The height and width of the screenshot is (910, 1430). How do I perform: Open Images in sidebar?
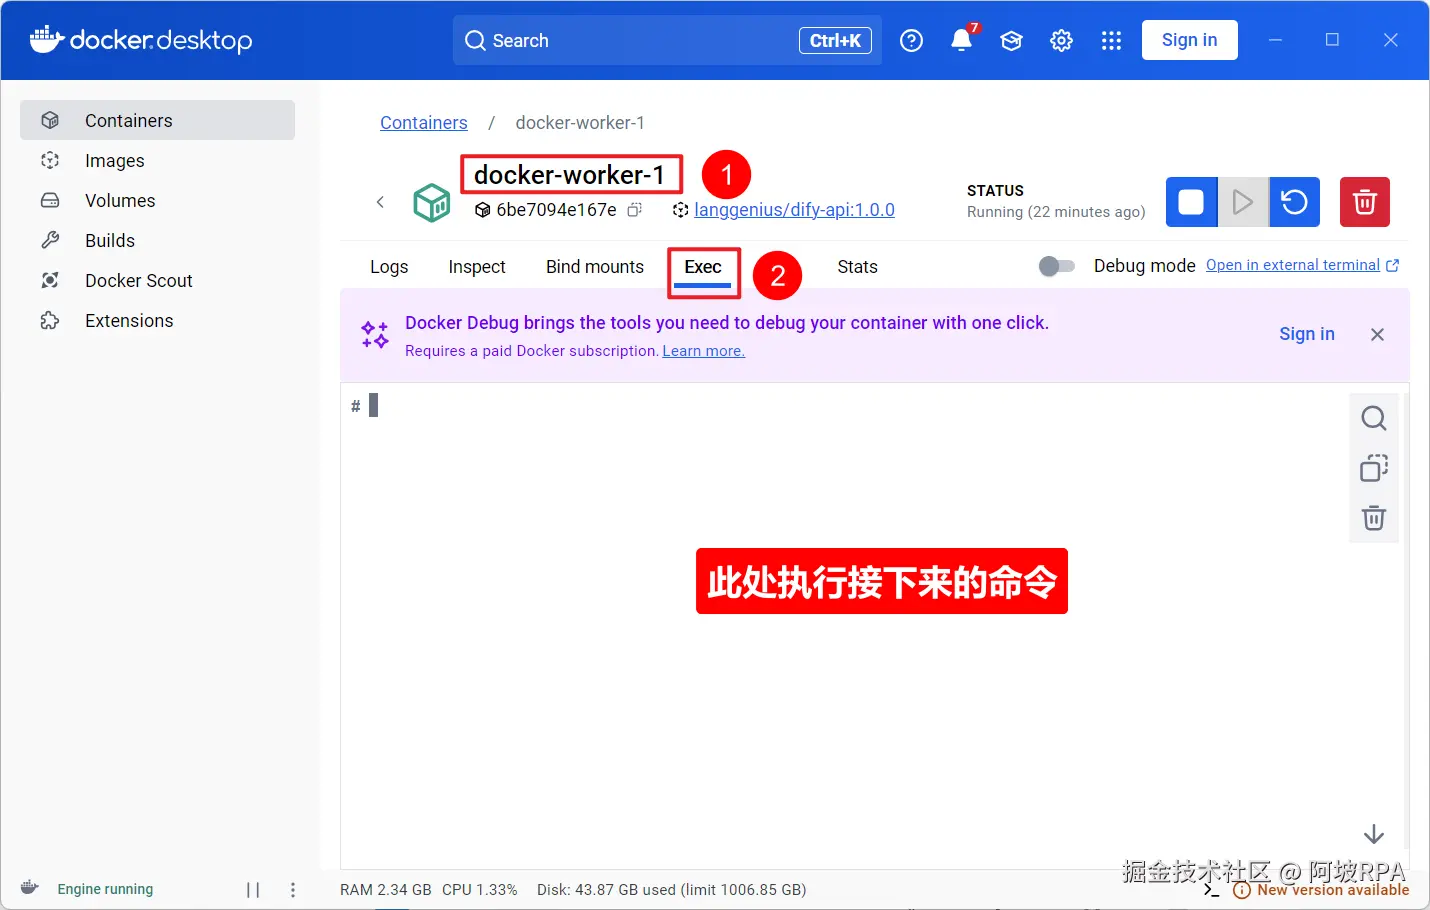tap(158, 160)
